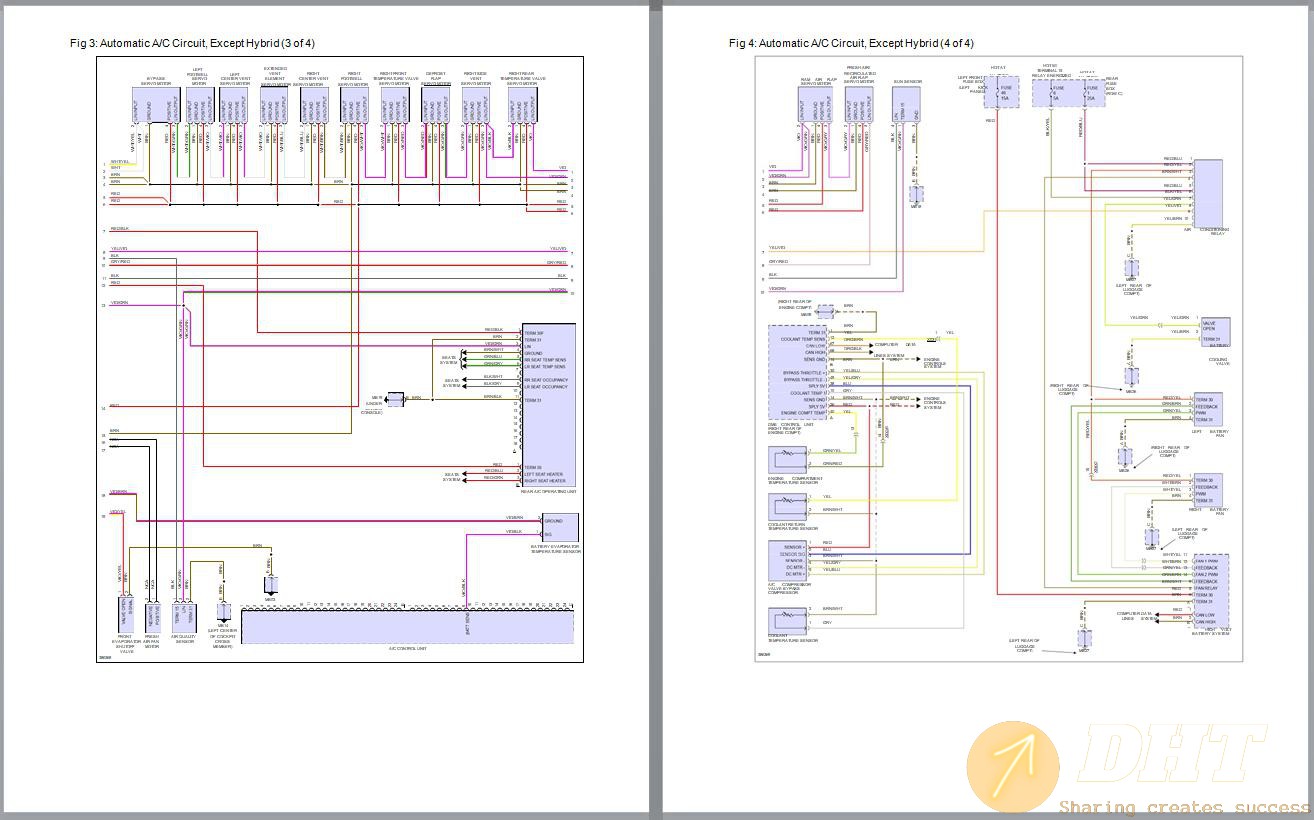Click the RIGHT BATTERY FAN connector box
The height and width of the screenshot is (820, 1314).
1208,489
